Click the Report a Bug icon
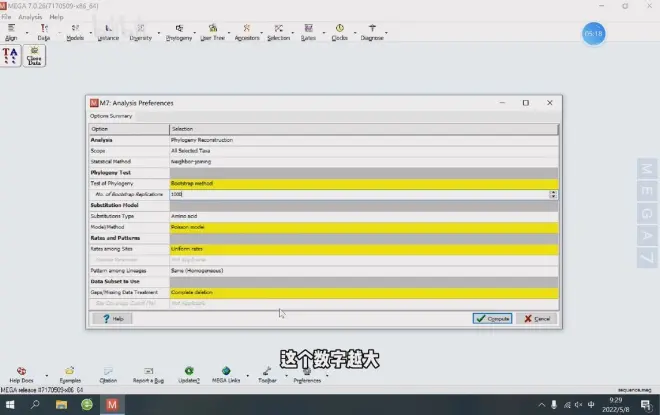The image size is (660, 415). pyautogui.click(x=148, y=374)
